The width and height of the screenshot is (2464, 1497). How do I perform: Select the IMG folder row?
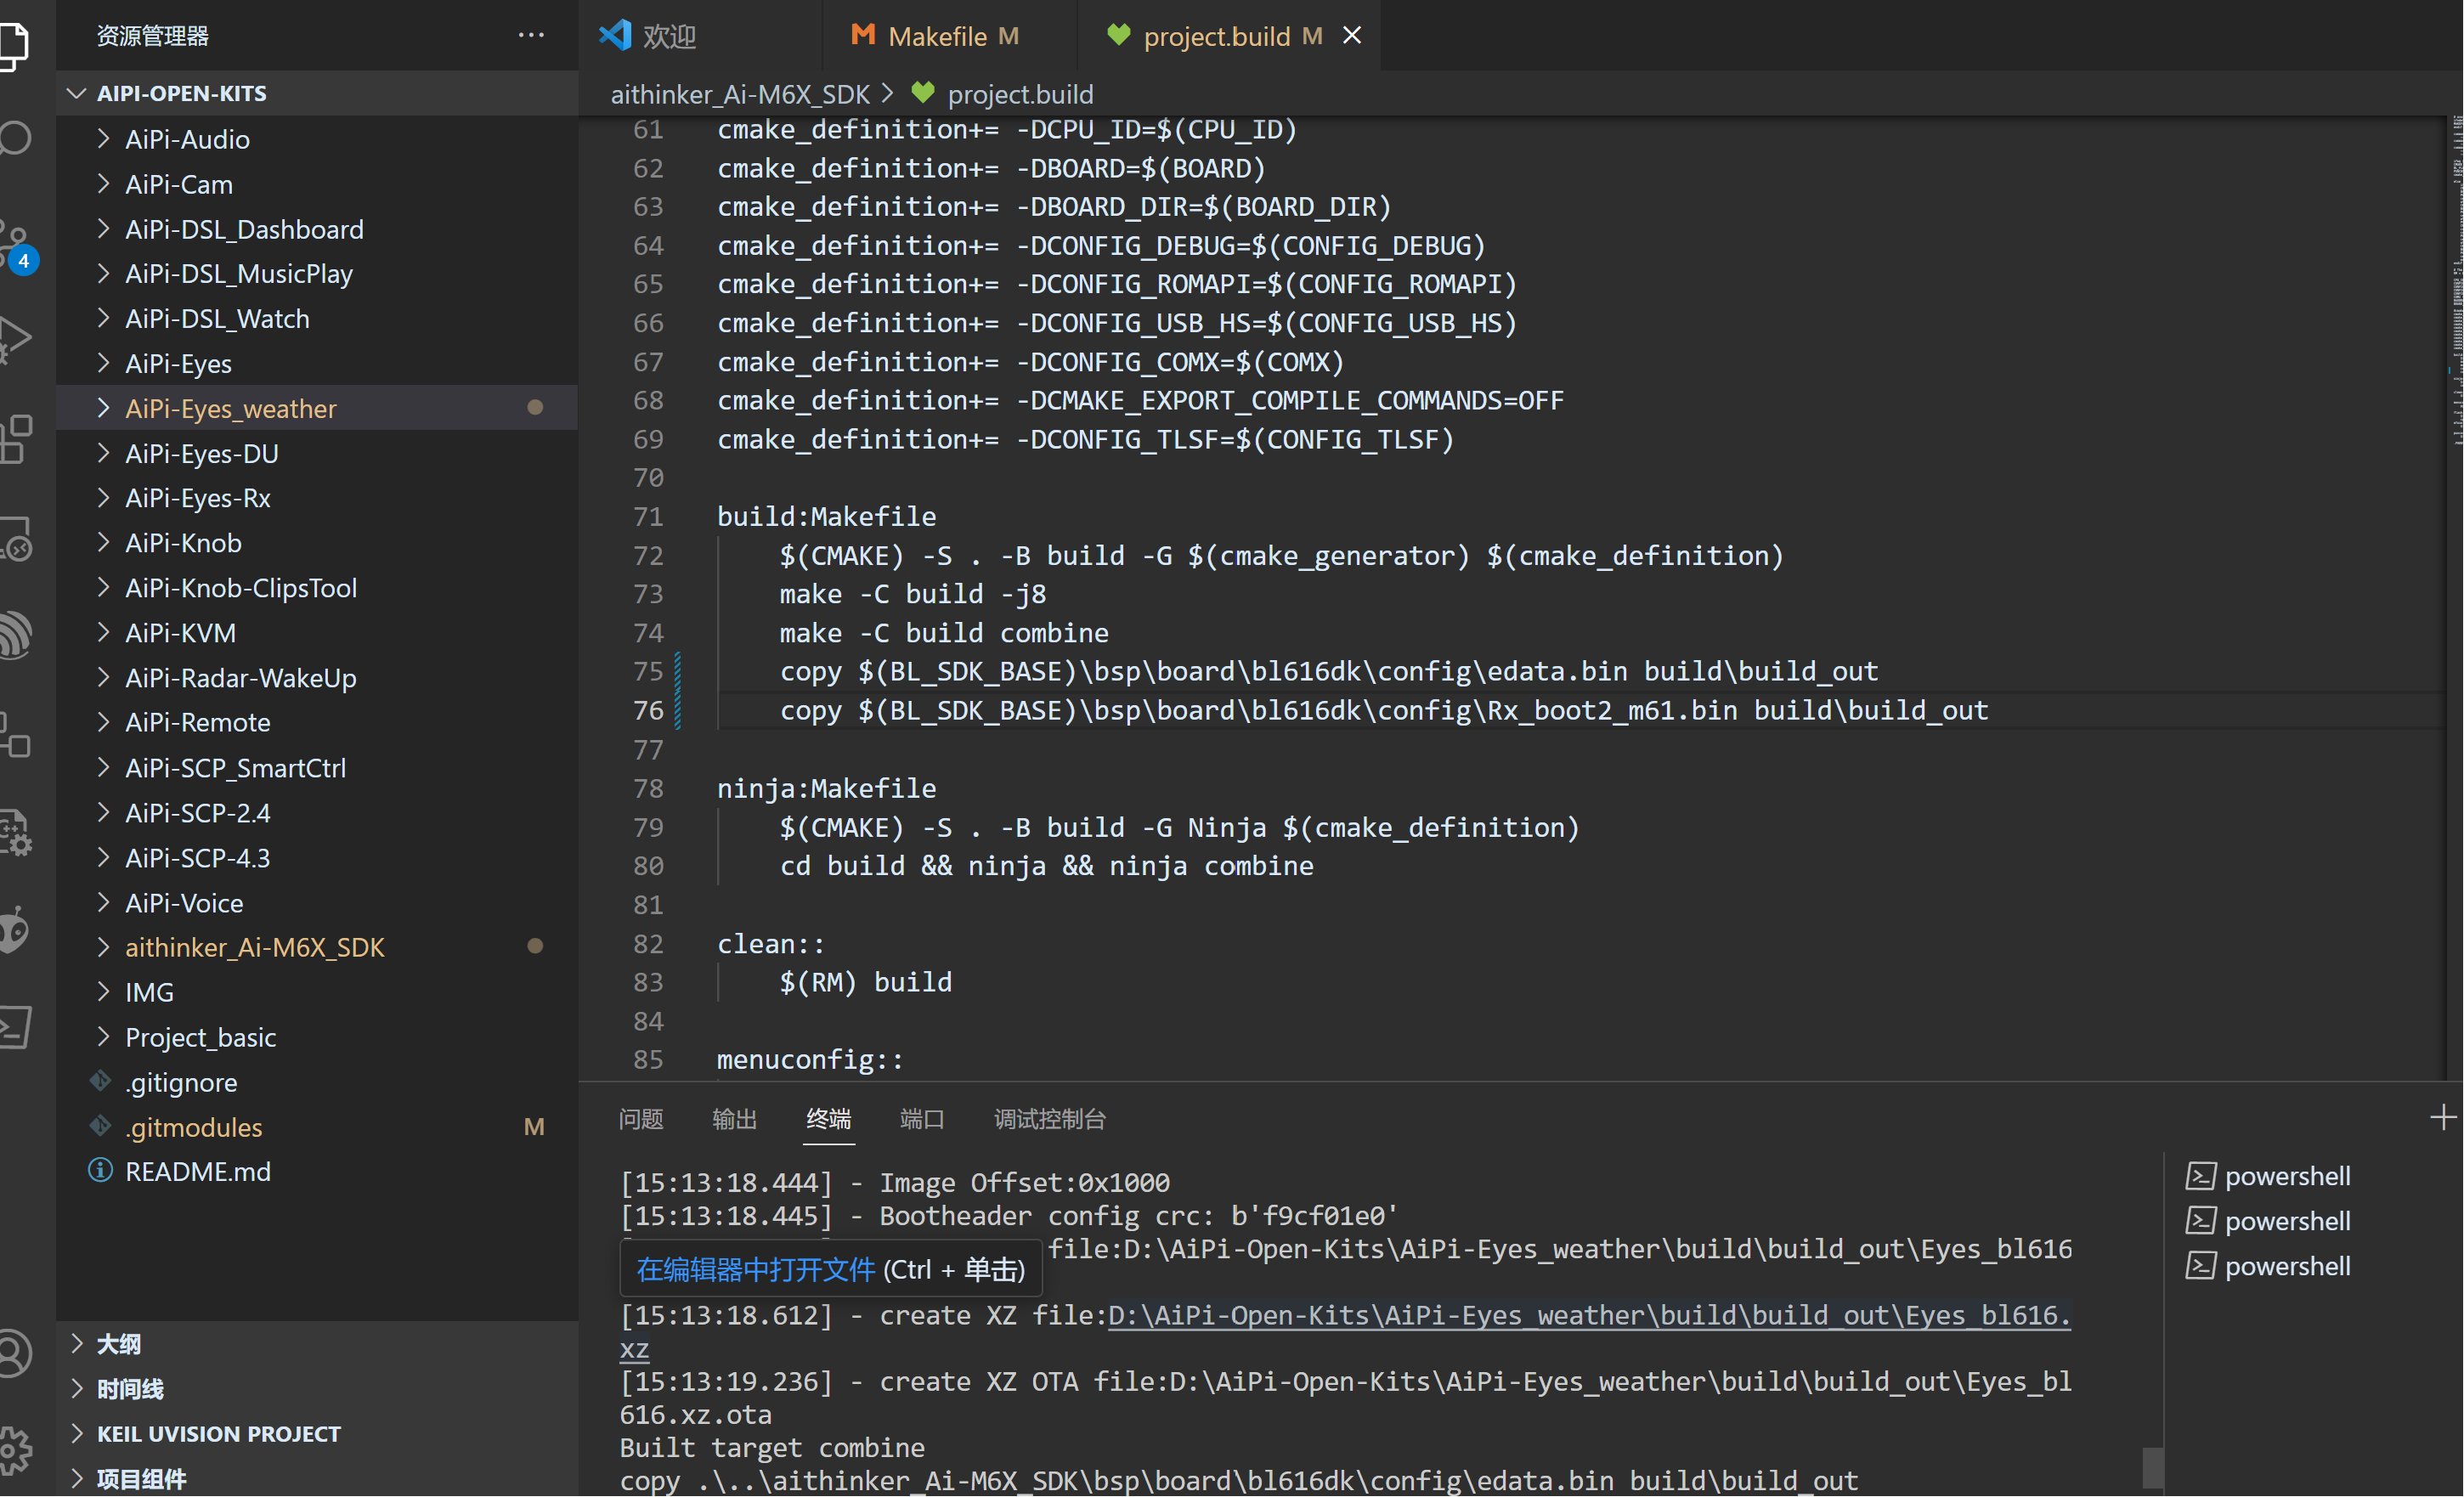point(316,992)
